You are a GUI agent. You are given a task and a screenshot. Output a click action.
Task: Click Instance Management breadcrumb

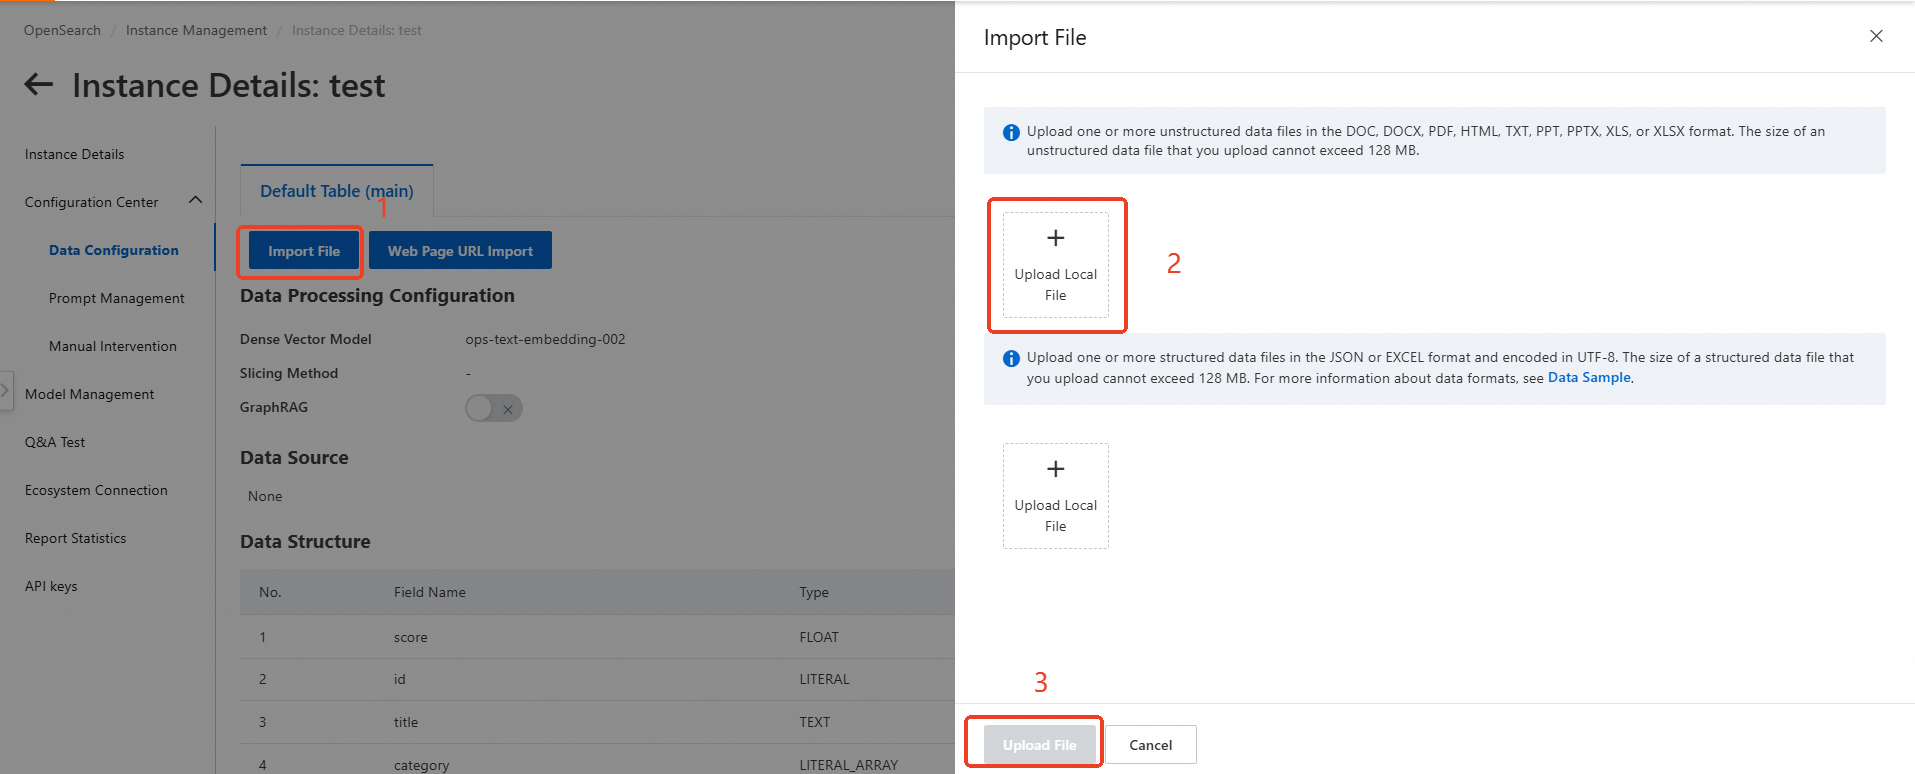tap(196, 30)
